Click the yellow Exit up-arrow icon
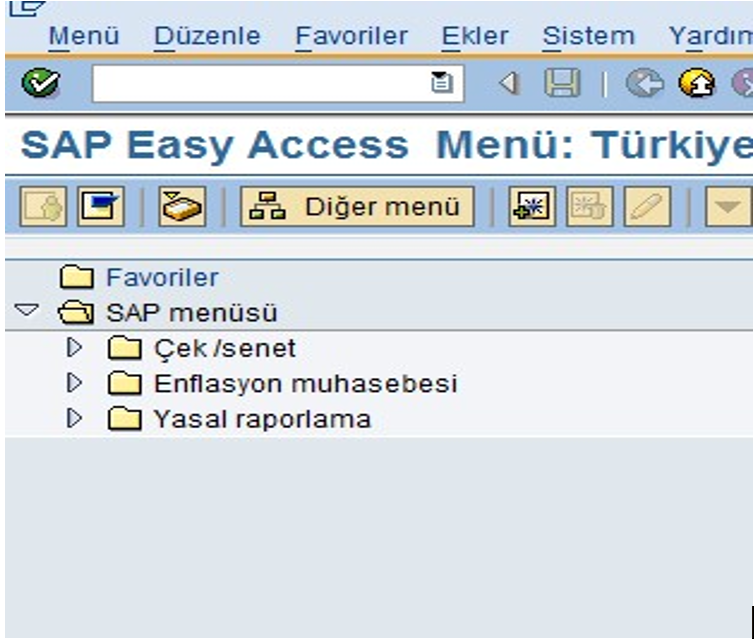Image resolution: width=756 pixels, height=642 pixels. [x=697, y=83]
